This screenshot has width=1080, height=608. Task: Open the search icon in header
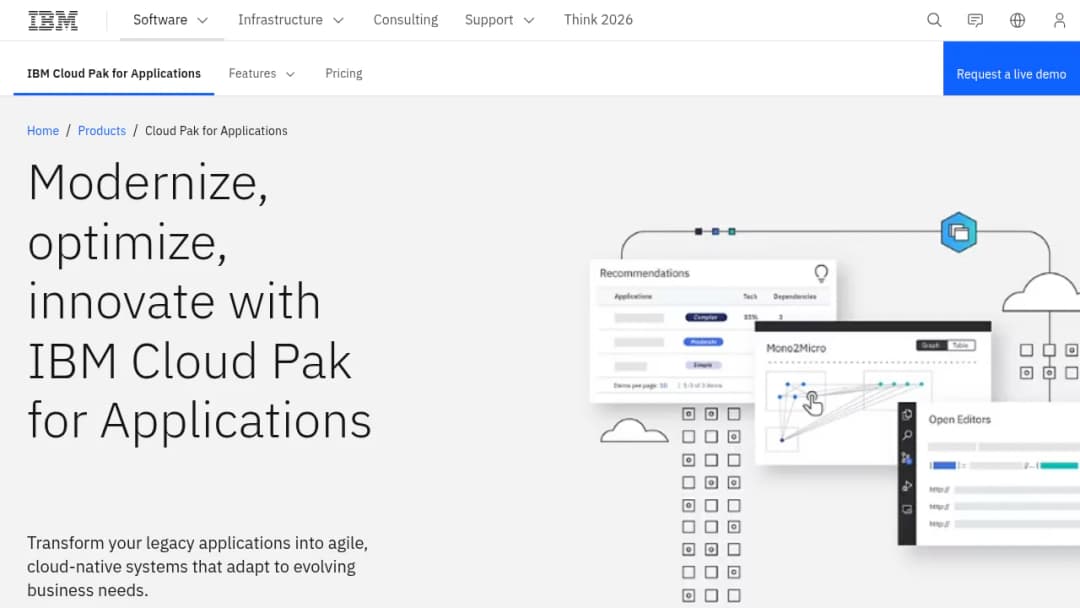click(x=934, y=20)
